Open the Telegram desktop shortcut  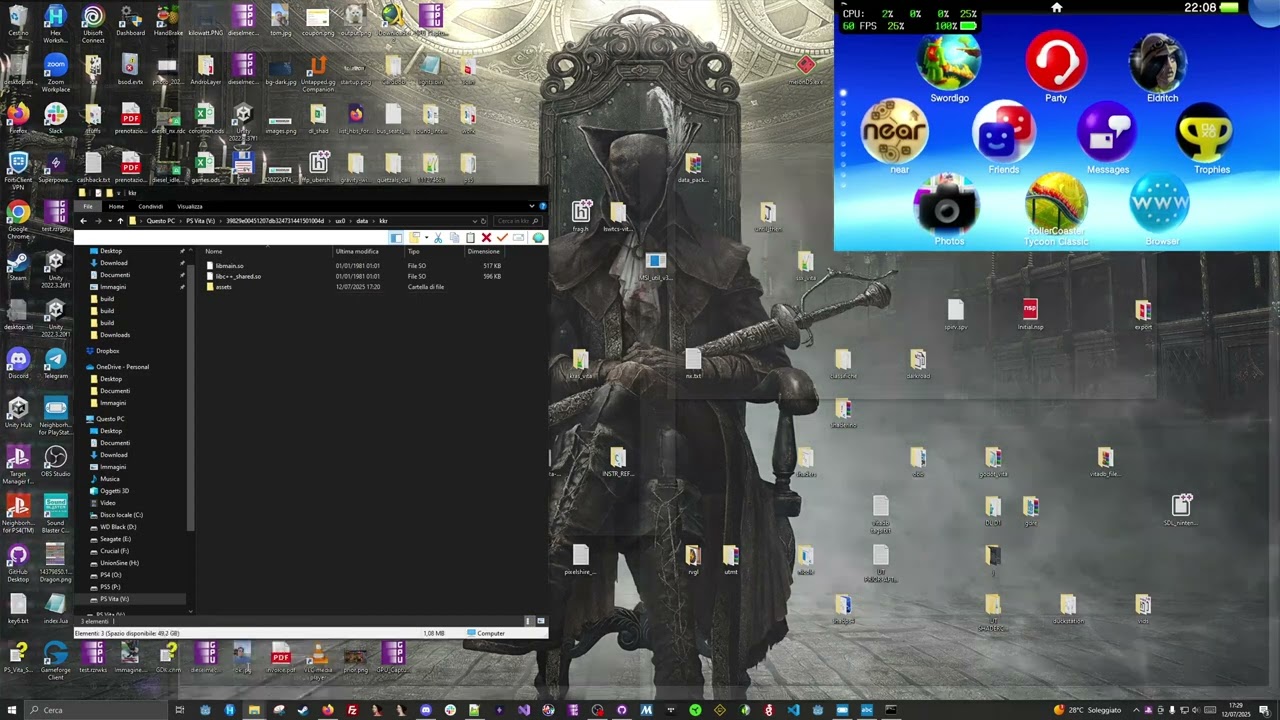point(55,362)
